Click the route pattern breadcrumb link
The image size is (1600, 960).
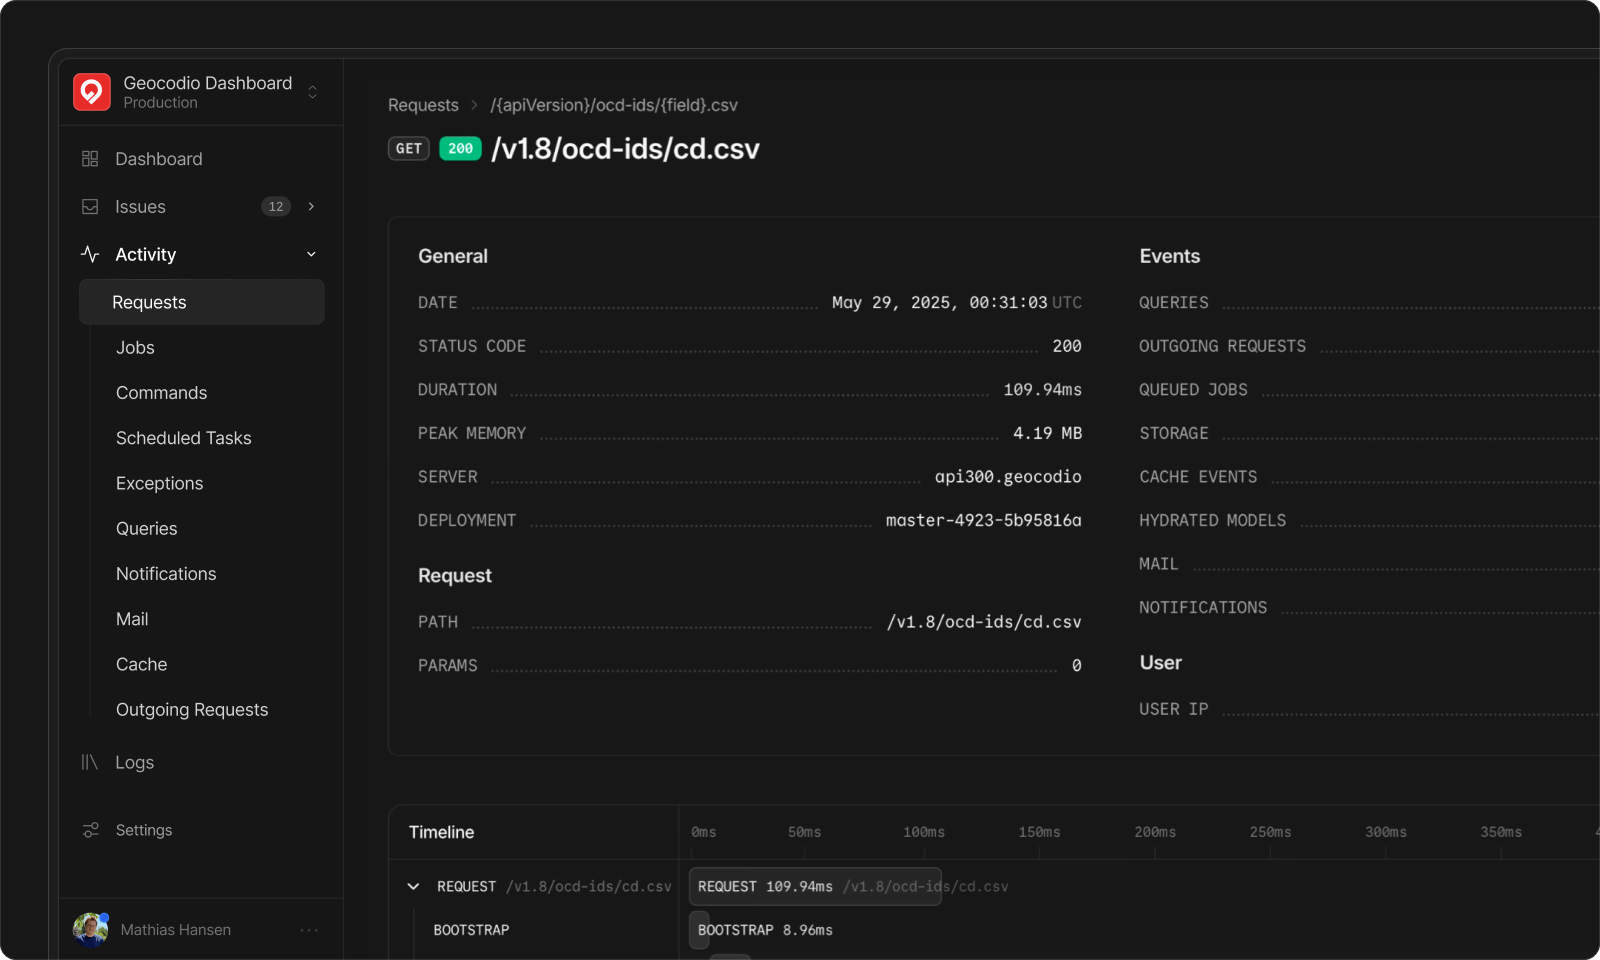tap(614, 105)
